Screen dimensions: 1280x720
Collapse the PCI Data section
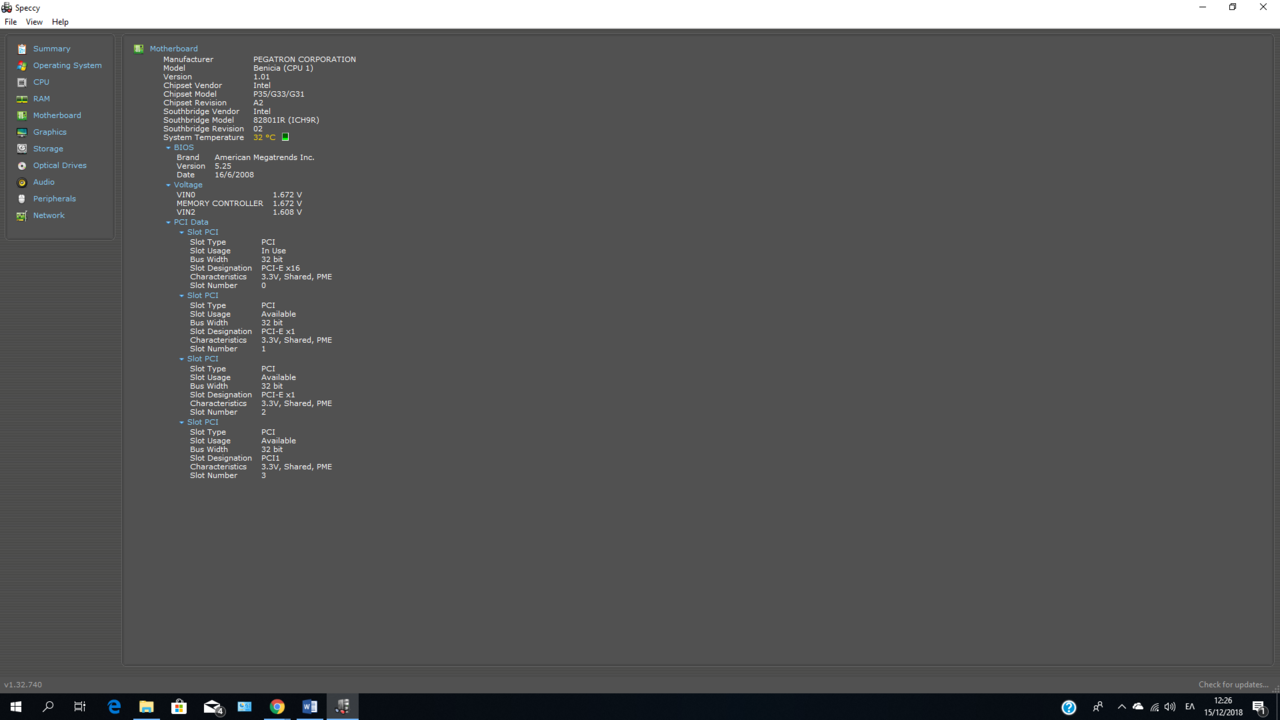[x=168, y=222]
